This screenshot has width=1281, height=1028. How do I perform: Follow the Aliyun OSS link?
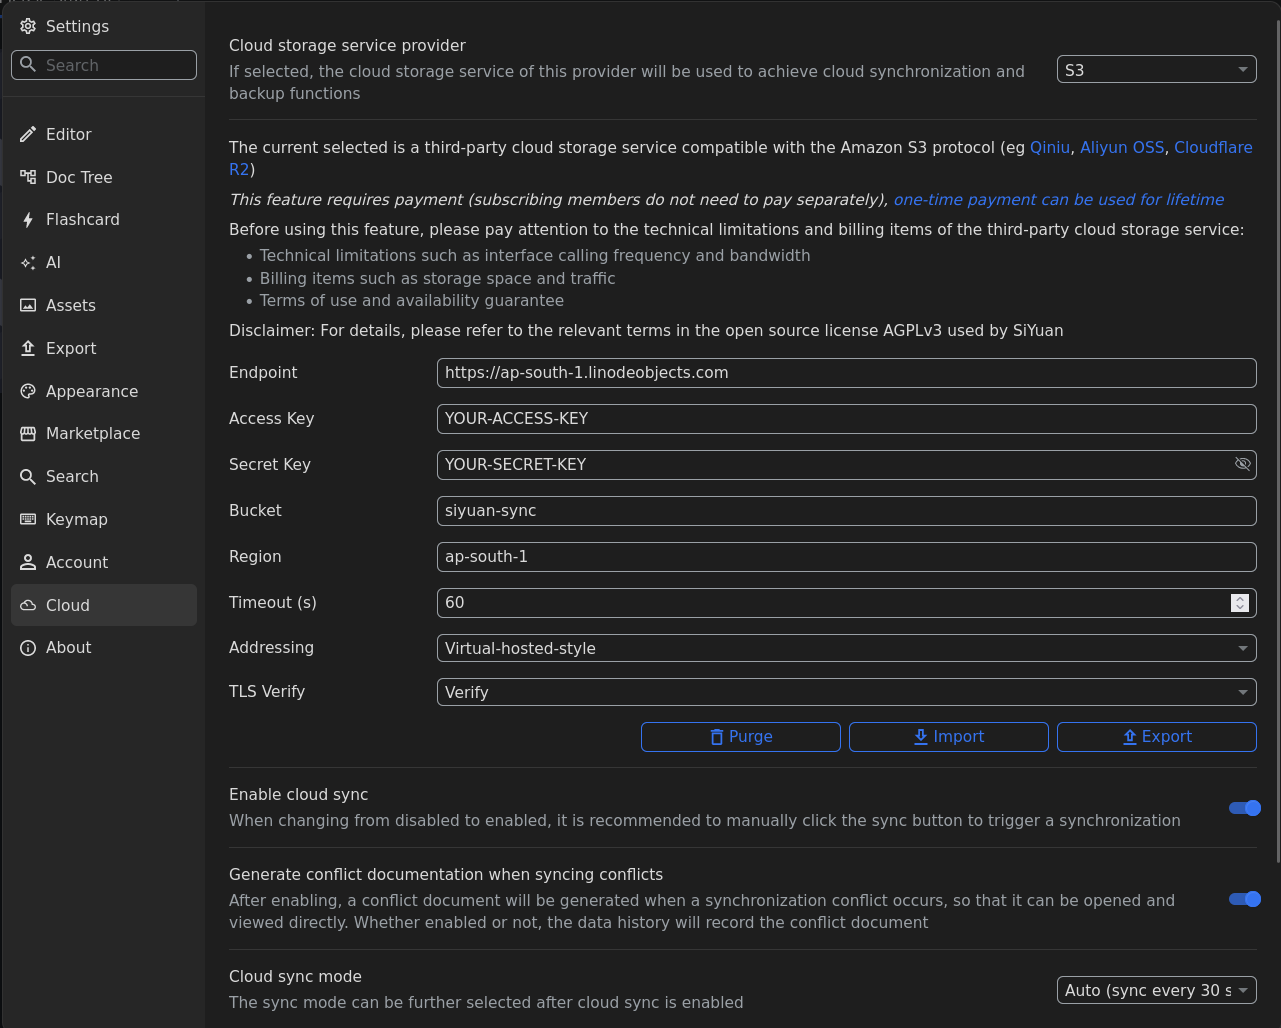coord(1121,147)
